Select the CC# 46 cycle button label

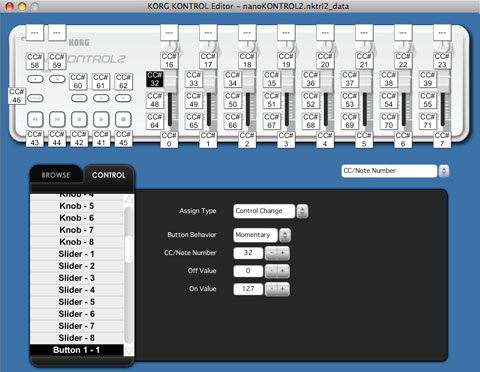coord(17,96)
